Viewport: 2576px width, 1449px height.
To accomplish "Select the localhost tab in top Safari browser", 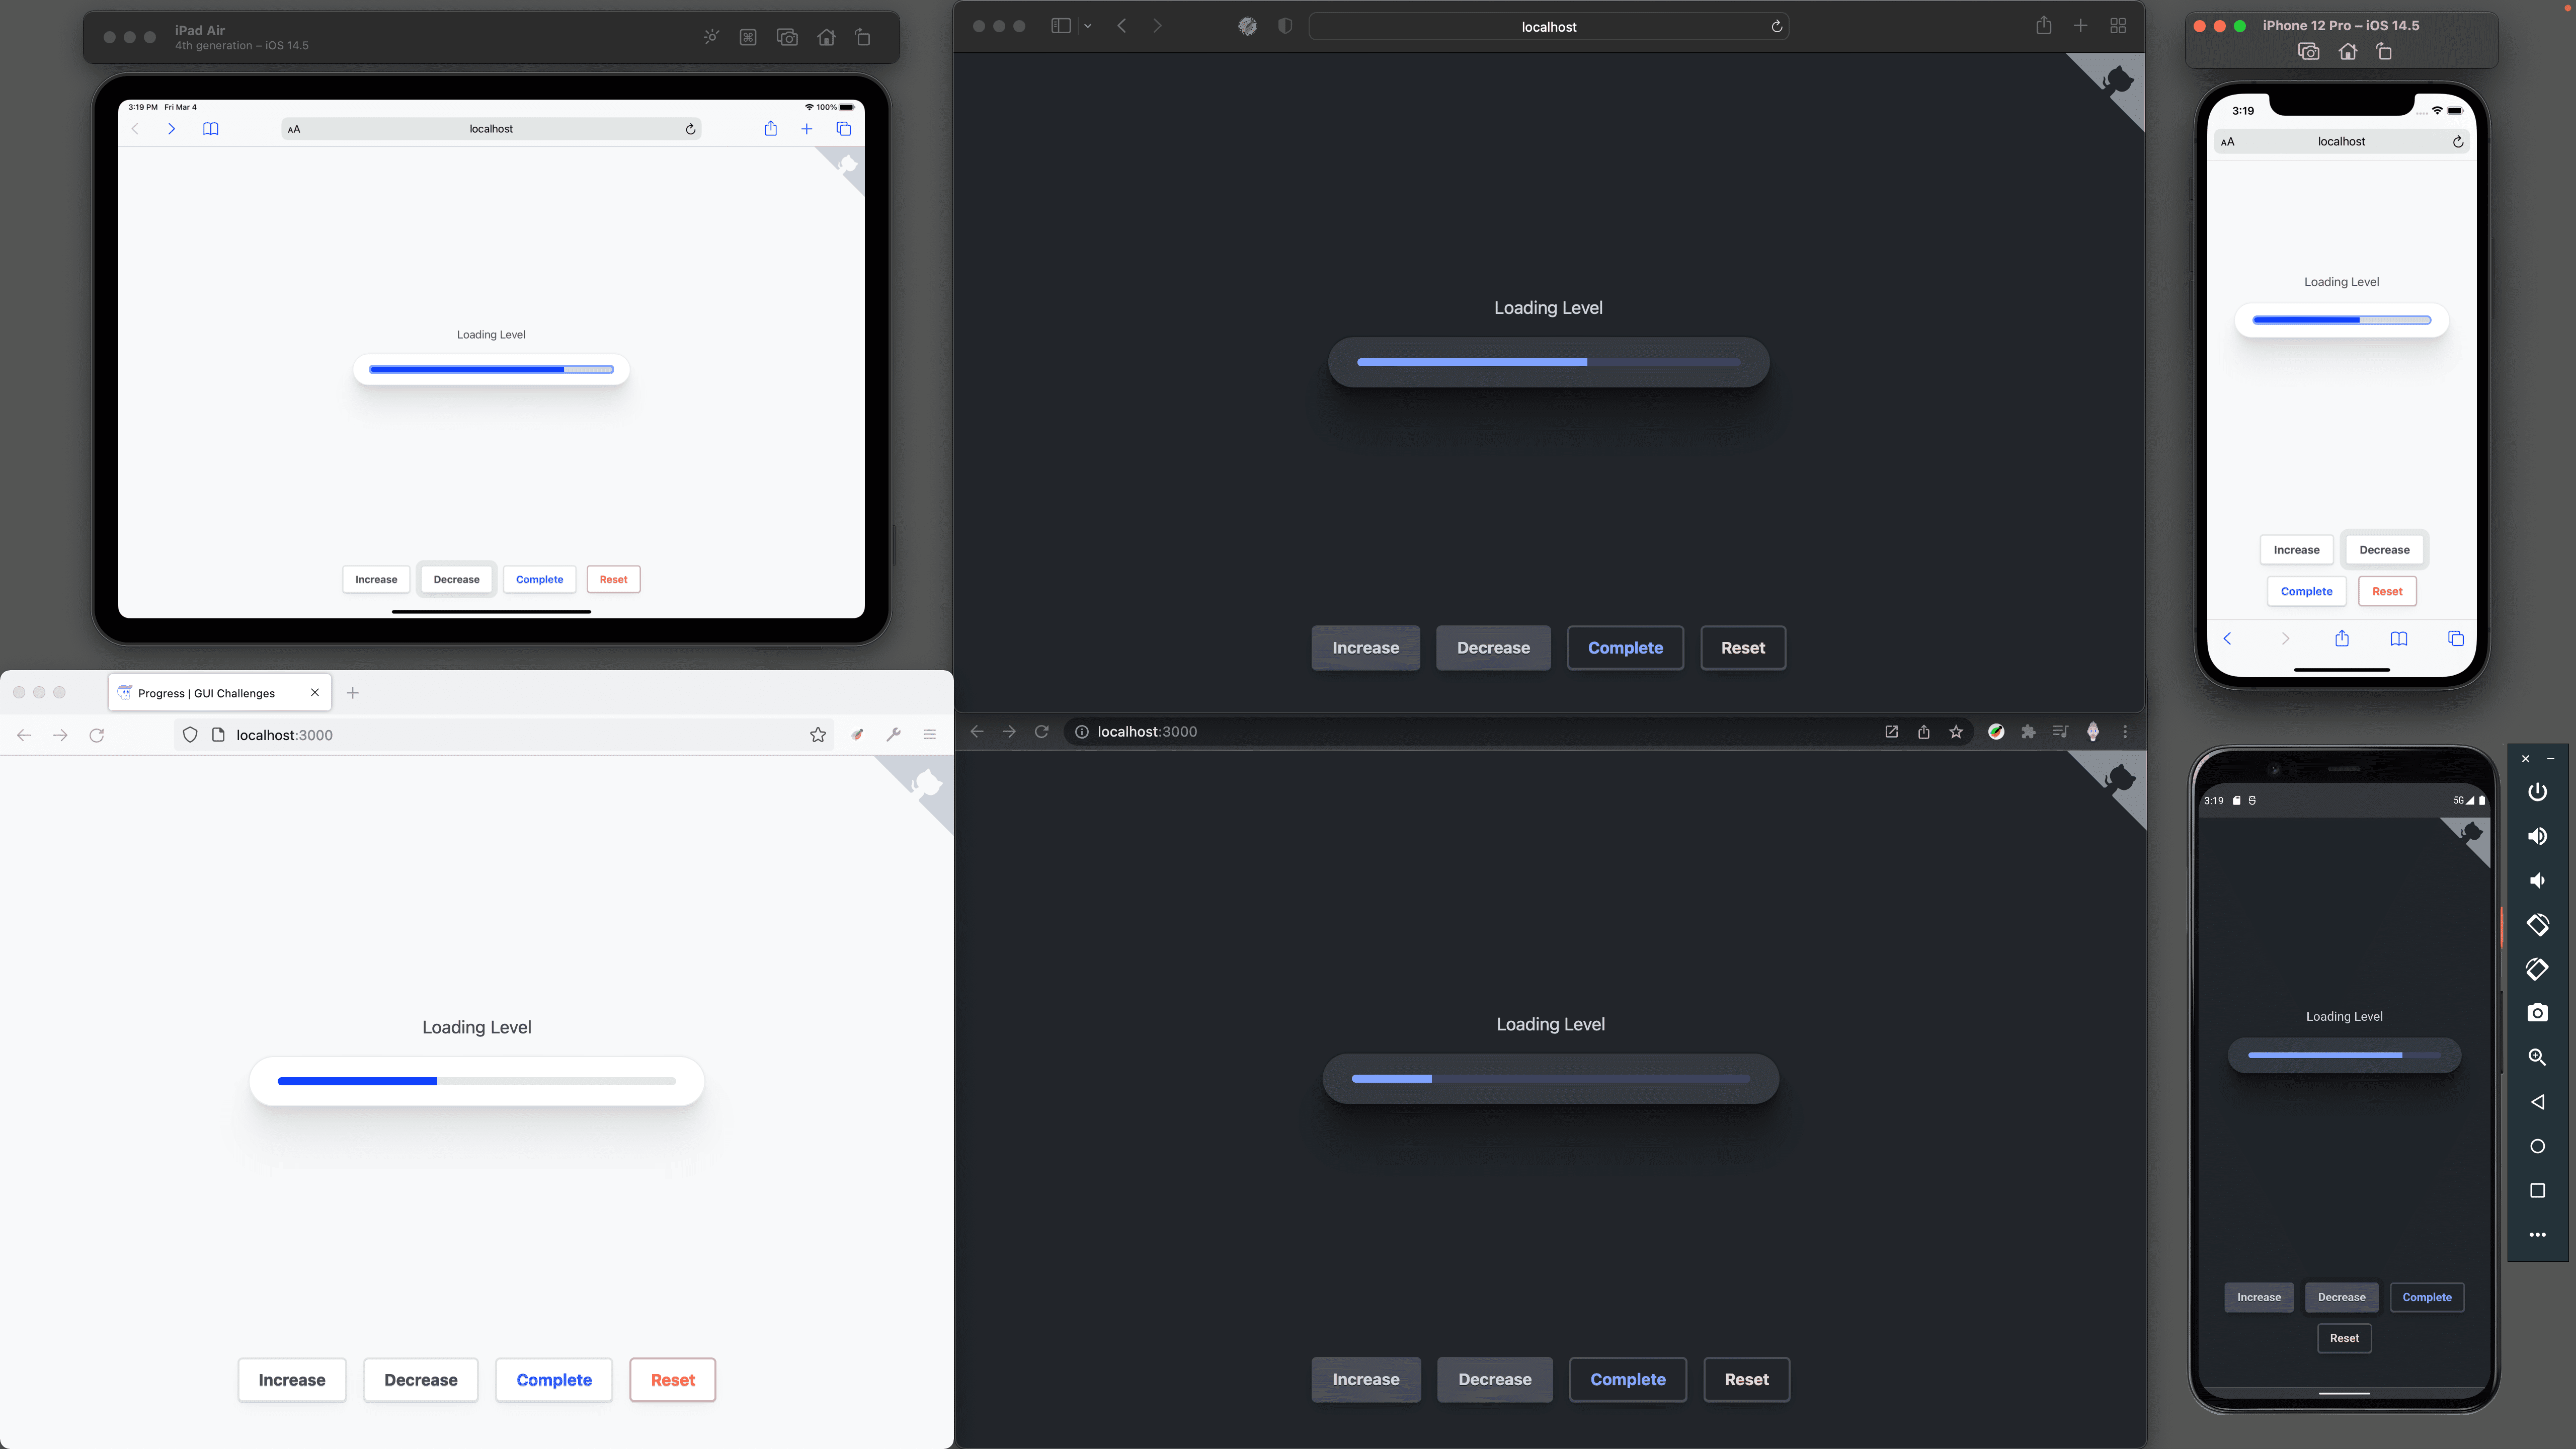I will pos(1548,25).
